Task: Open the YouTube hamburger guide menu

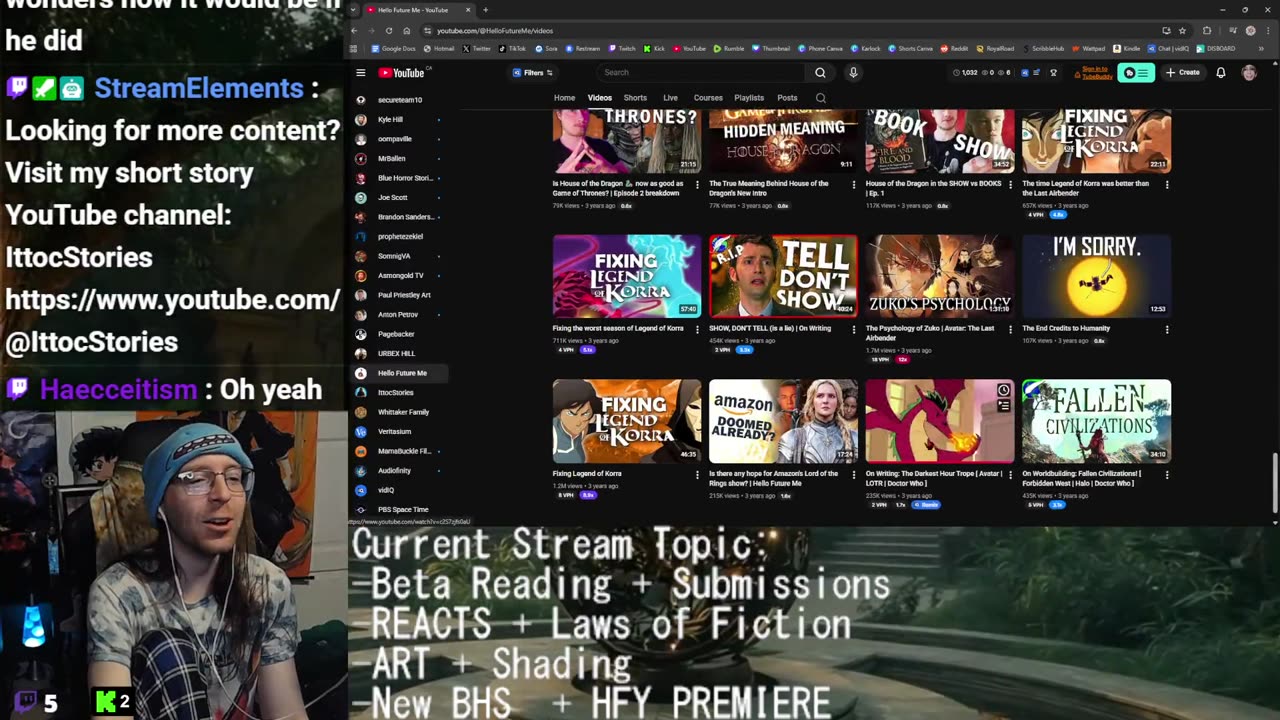Action: pos(361,73)
